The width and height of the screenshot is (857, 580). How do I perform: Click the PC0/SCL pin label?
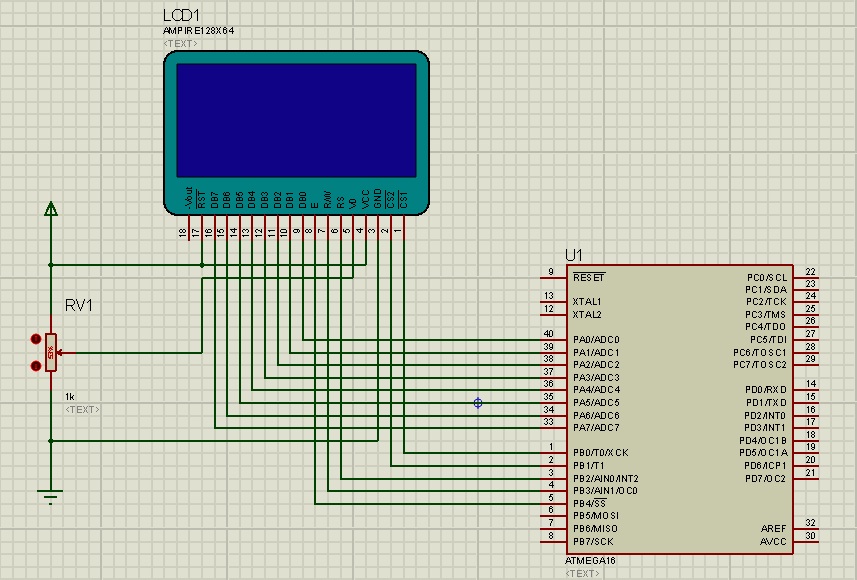pos(767,278)
